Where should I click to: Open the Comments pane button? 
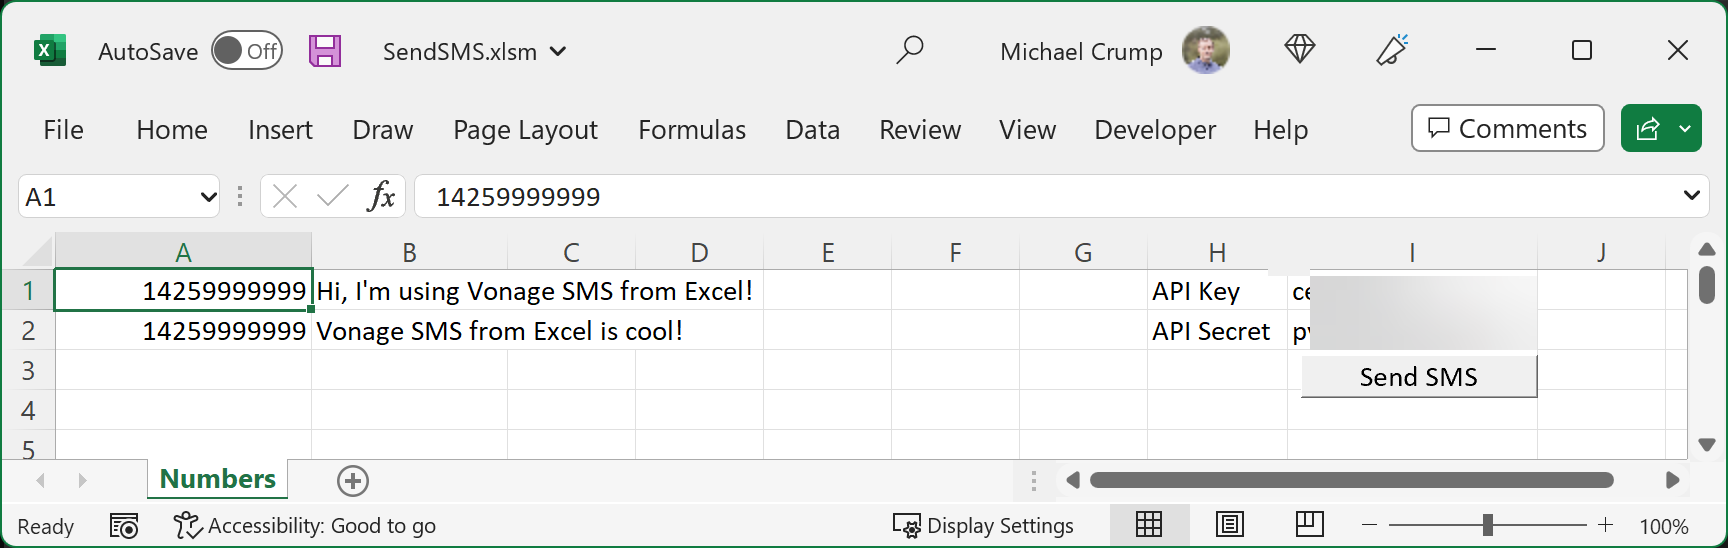[x=1508, y=128]
